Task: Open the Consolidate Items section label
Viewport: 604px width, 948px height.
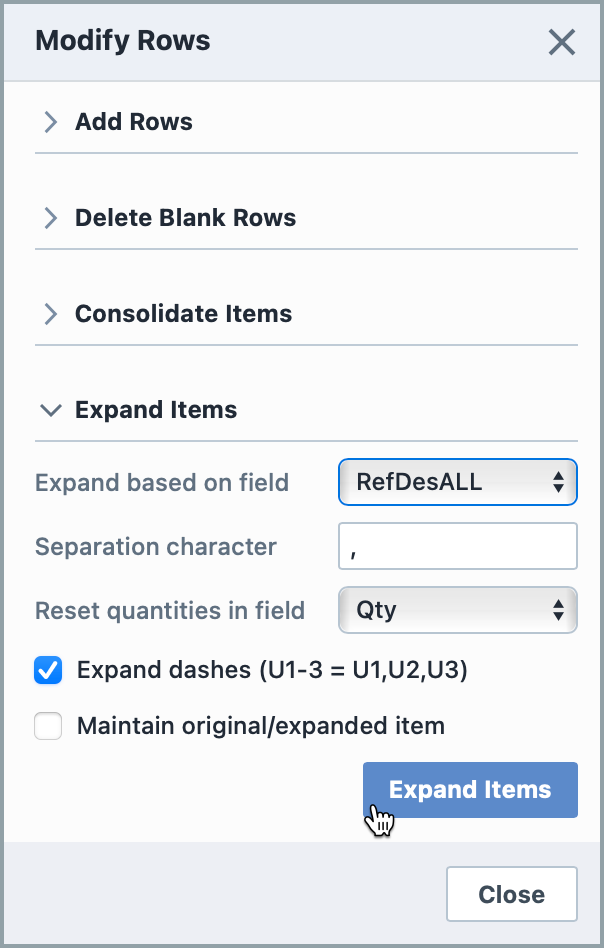Action: [183, 314]
